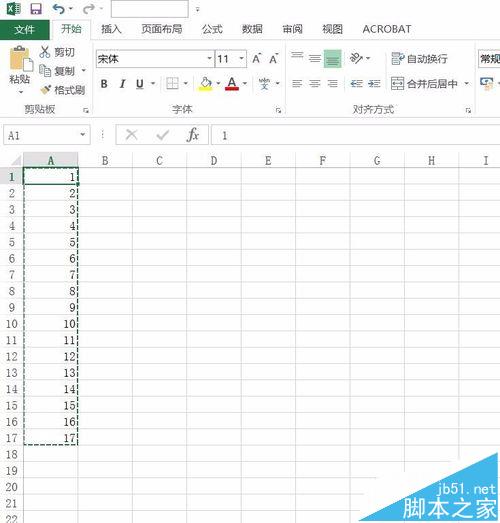The width and height of the screenshot is (500, 523).
Task: Click the formula bar input
Action: 356,135
